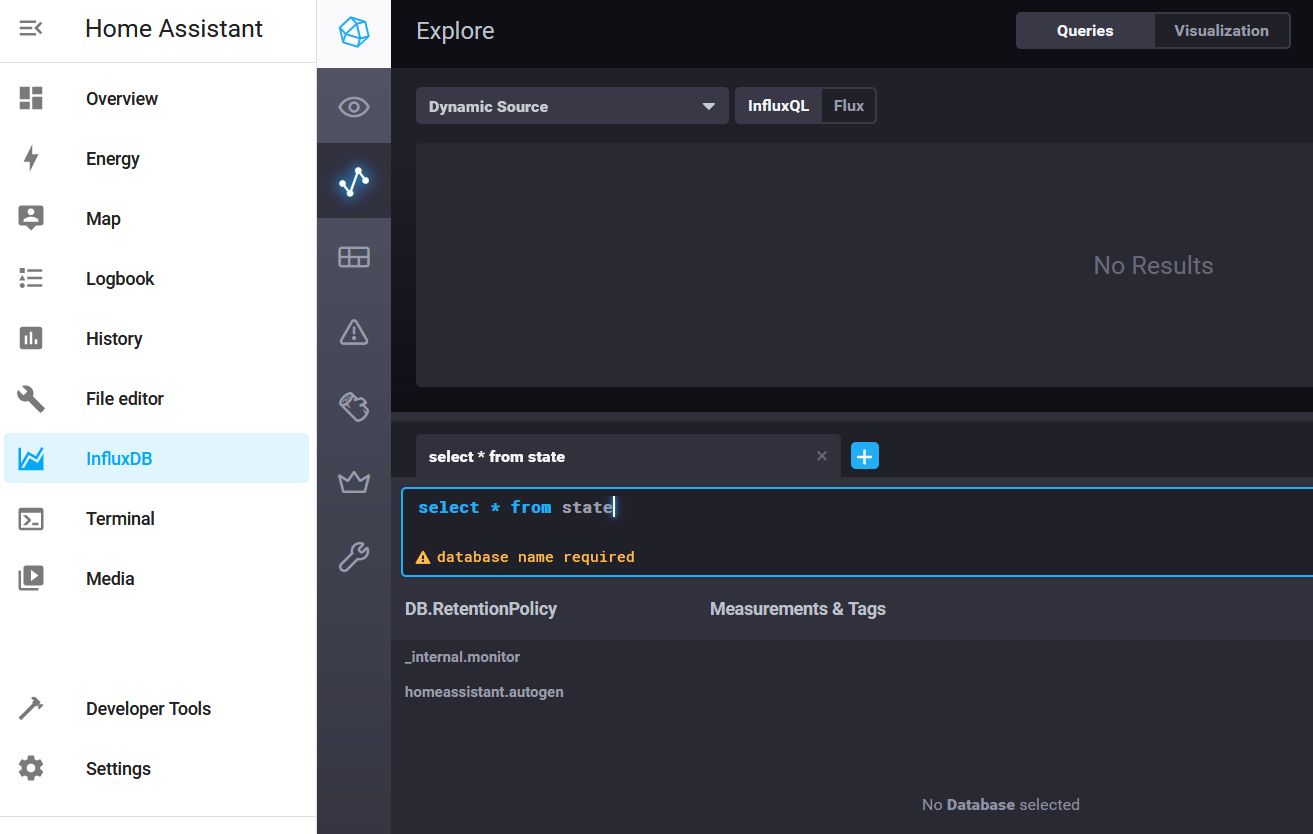Viewport: 1313px width, 834px height.
Task: Open Developer Tools
Action: pyautogui.click(x=148, y=708)
